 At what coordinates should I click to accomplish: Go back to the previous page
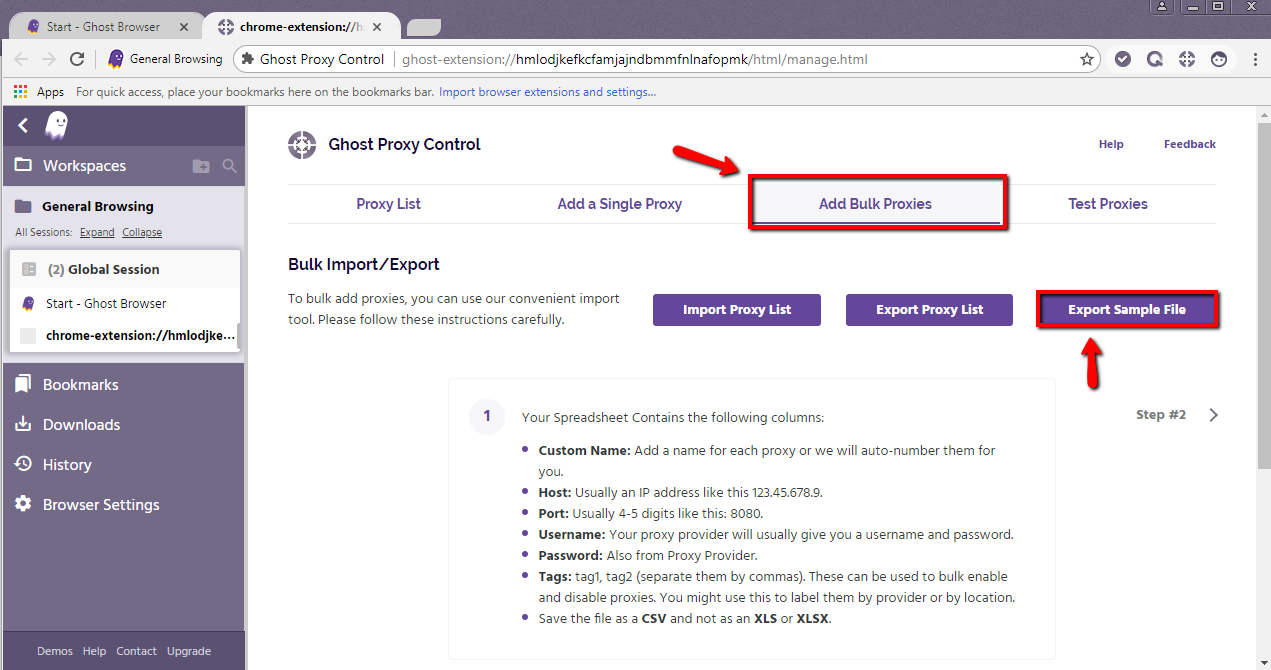(21, 59)
